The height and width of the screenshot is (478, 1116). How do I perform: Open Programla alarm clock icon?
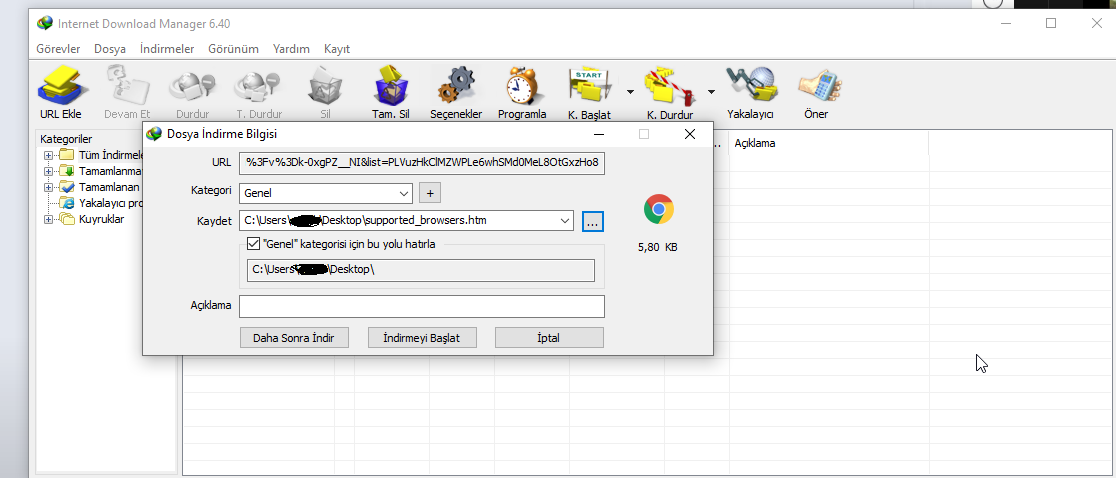pyautogui.click(x=522, y=84)
